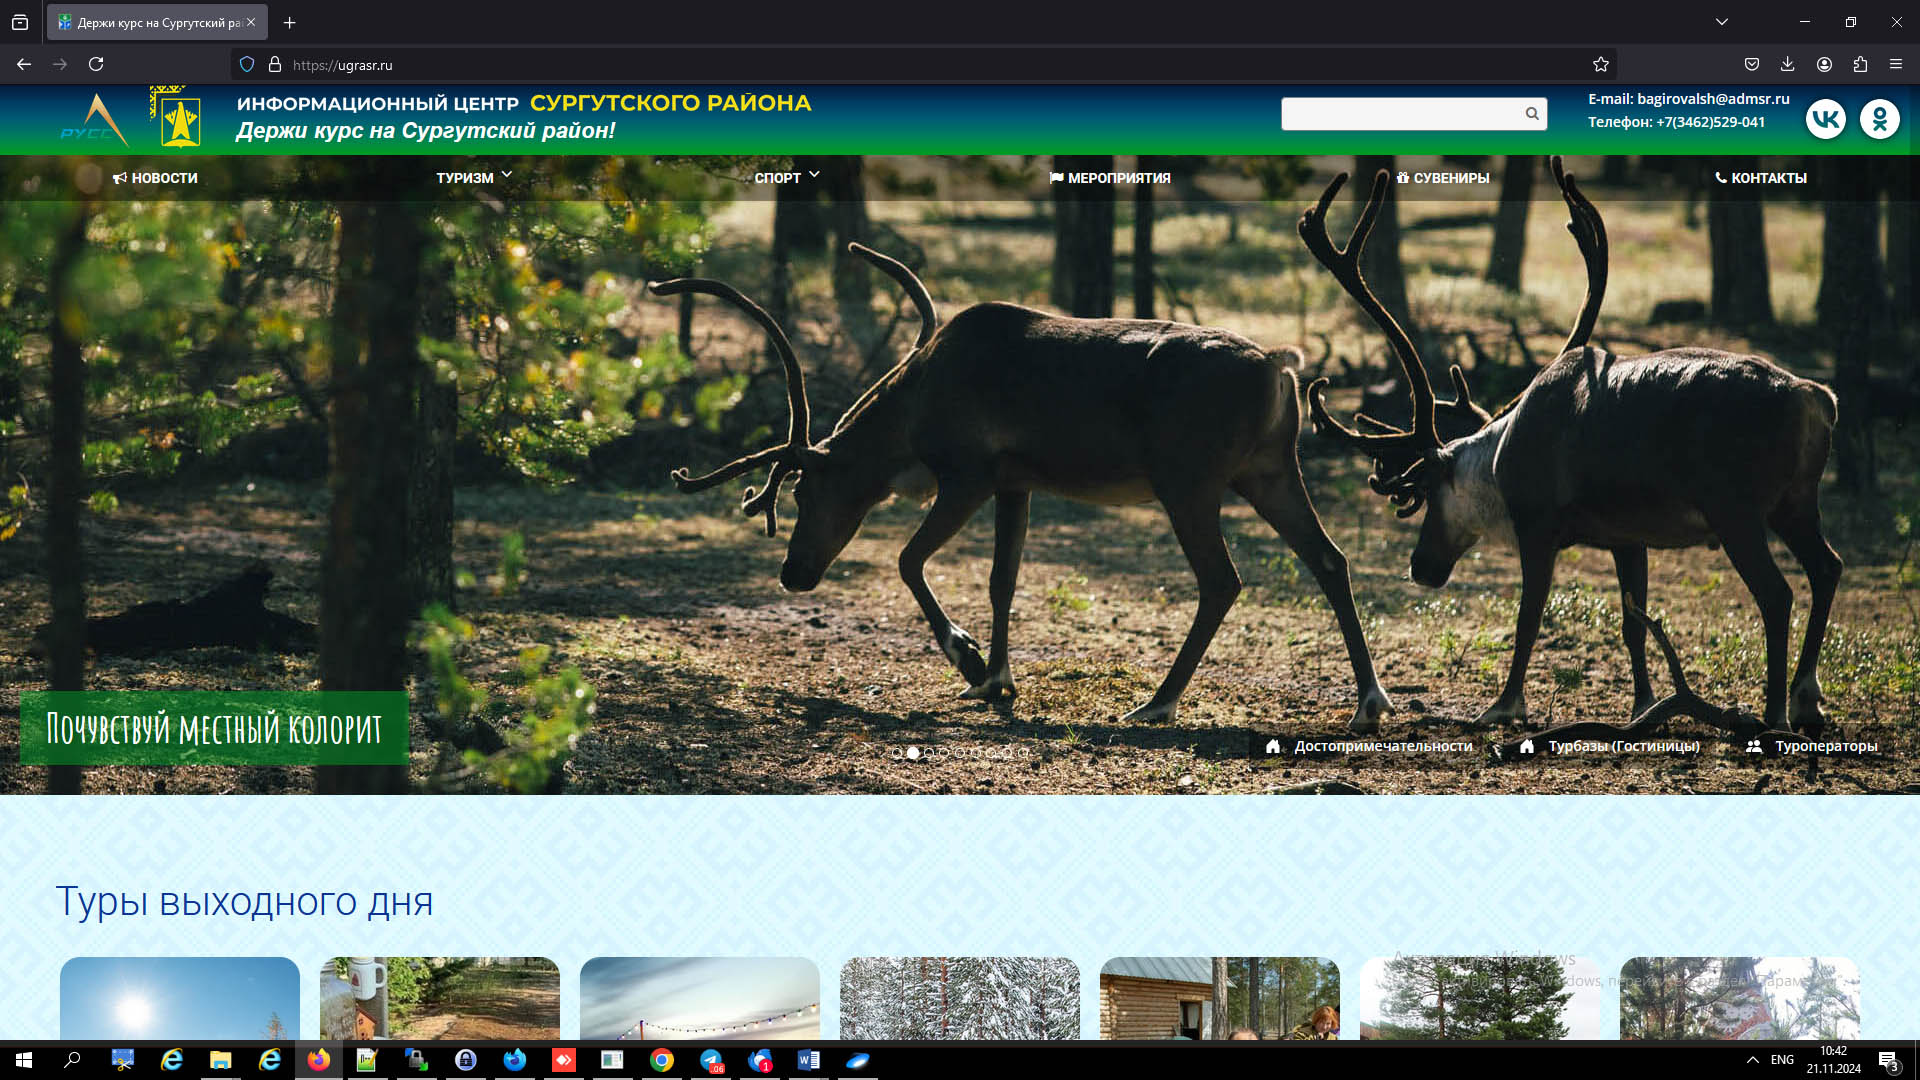Open the Odnoklassniki social icon

(x=1879, y=120)
